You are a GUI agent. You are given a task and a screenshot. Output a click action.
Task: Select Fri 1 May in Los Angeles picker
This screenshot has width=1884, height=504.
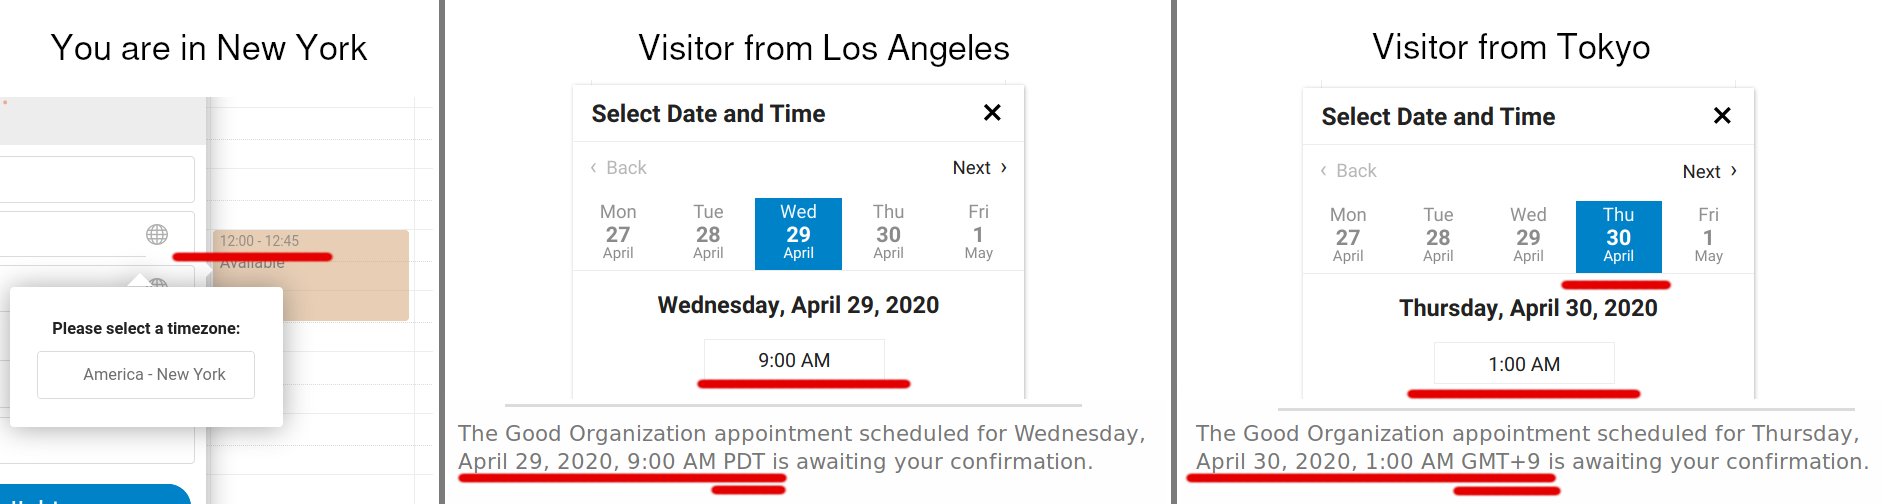point(978,233)
